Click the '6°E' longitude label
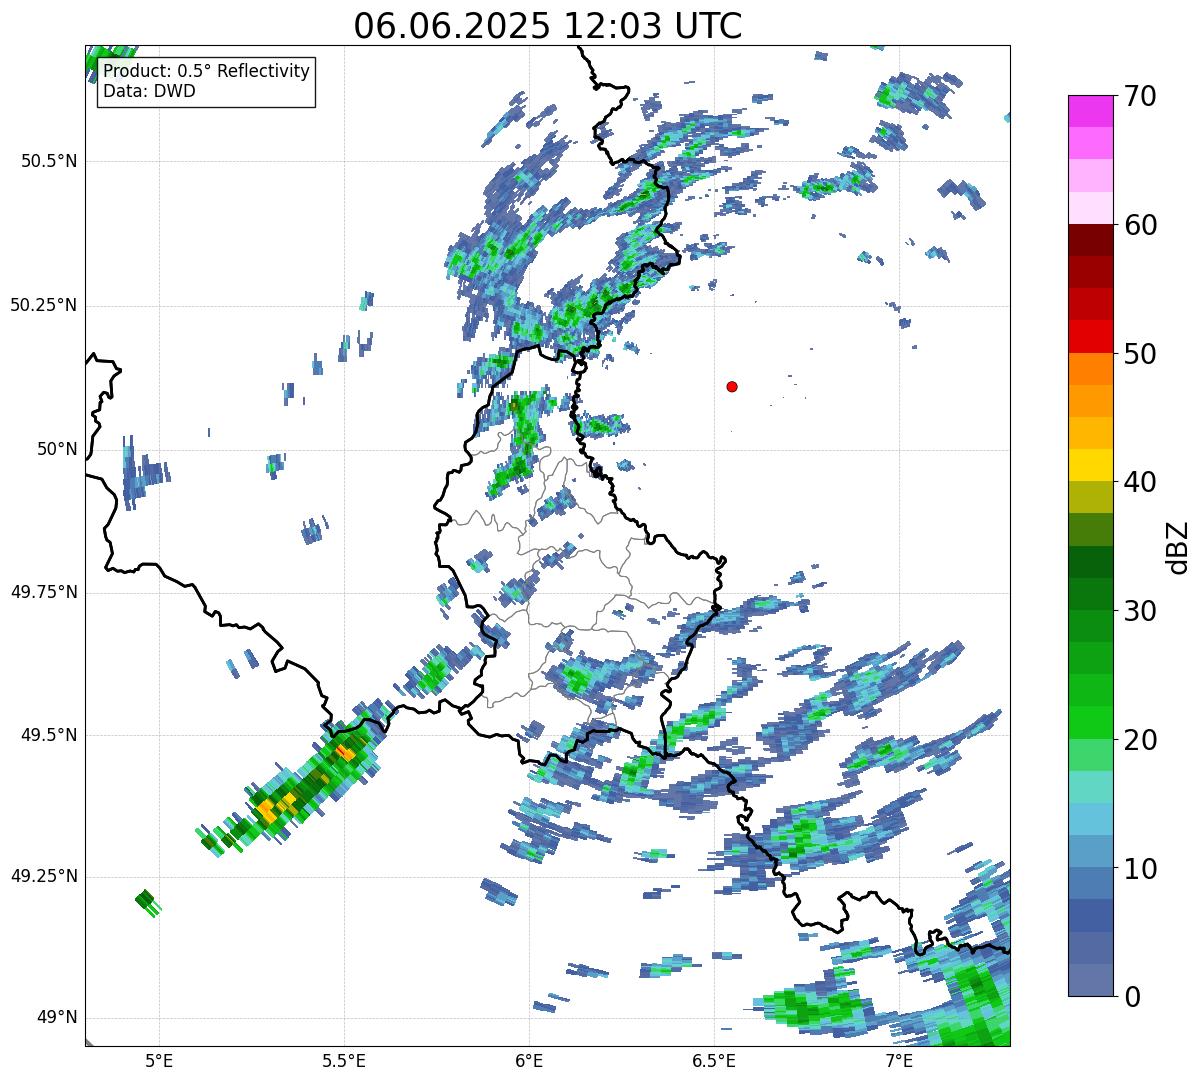 click(529, 1062)
